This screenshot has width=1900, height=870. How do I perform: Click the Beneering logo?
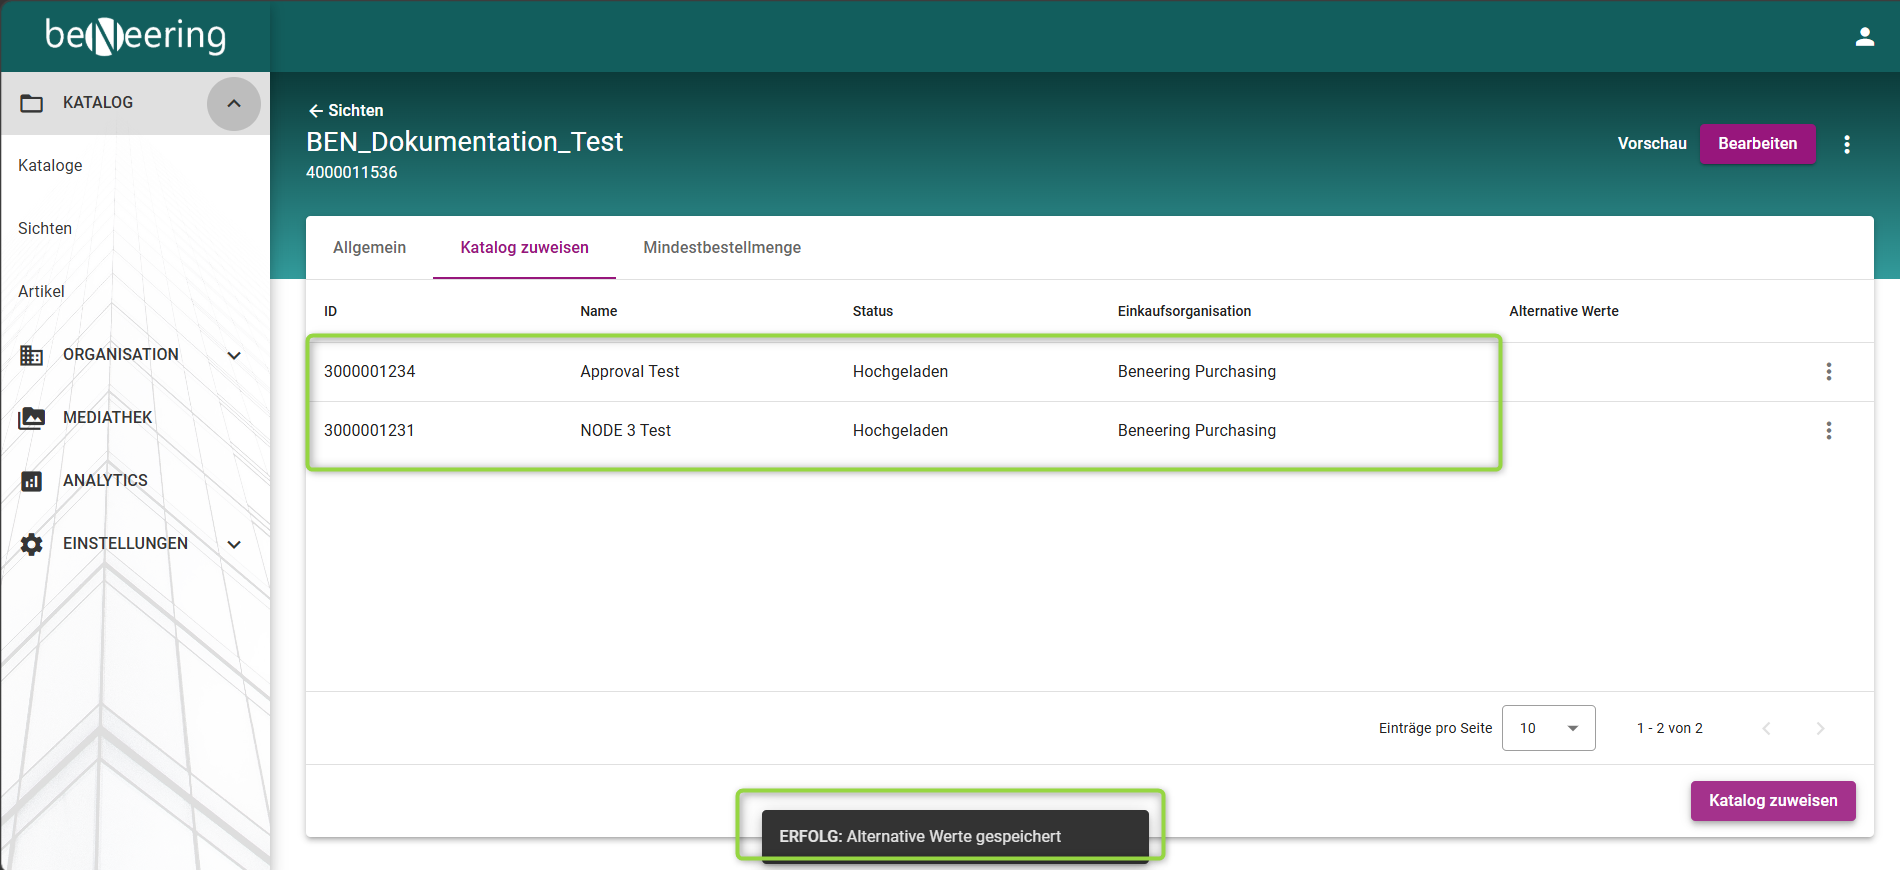(x=136, y=36)
